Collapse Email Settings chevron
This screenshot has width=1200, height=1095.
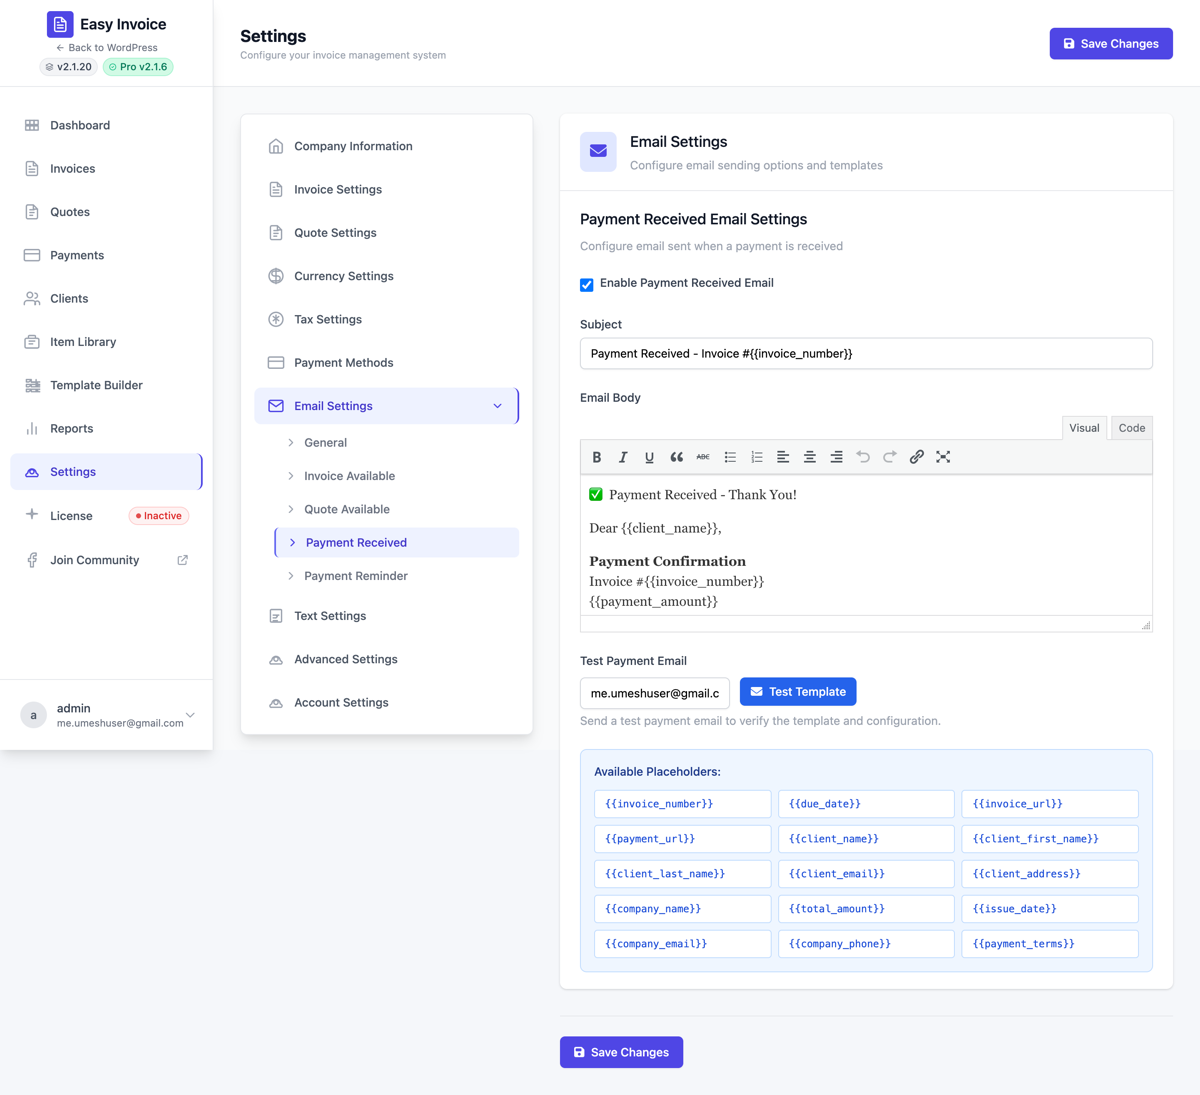pos(498,406)
